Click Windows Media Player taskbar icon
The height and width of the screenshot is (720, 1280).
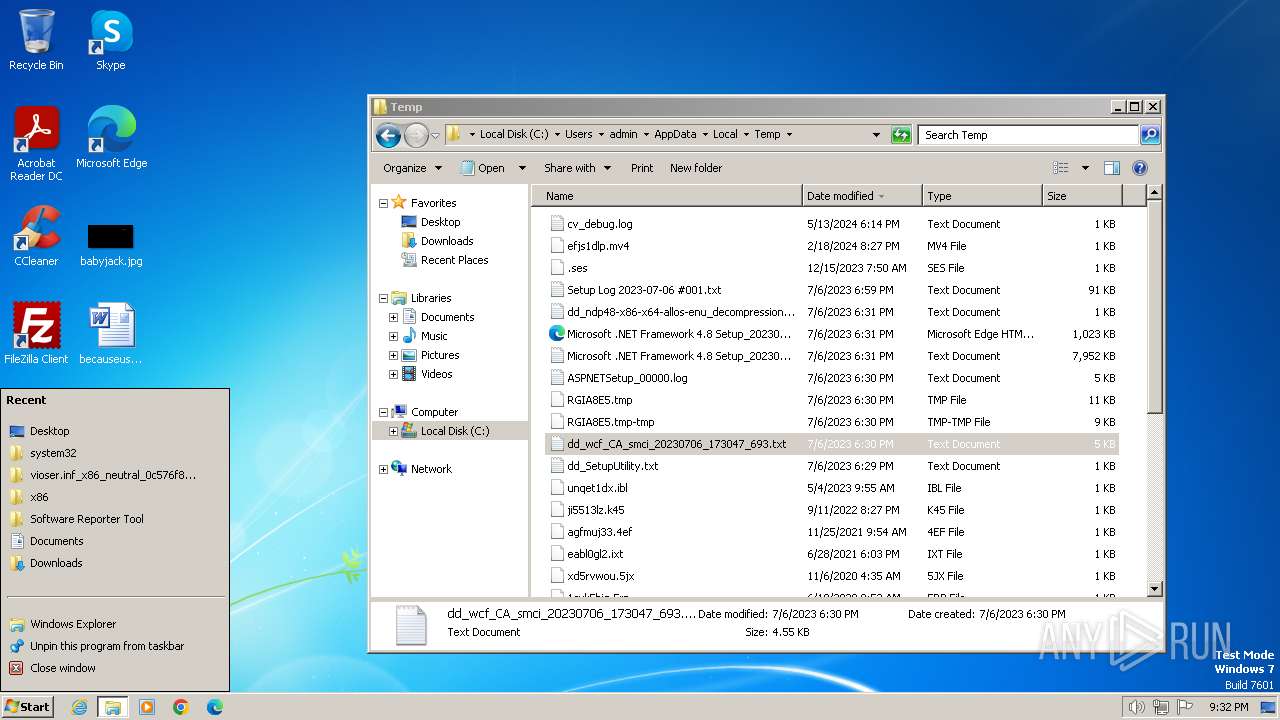pyautogui.click(x=147, y=707)
